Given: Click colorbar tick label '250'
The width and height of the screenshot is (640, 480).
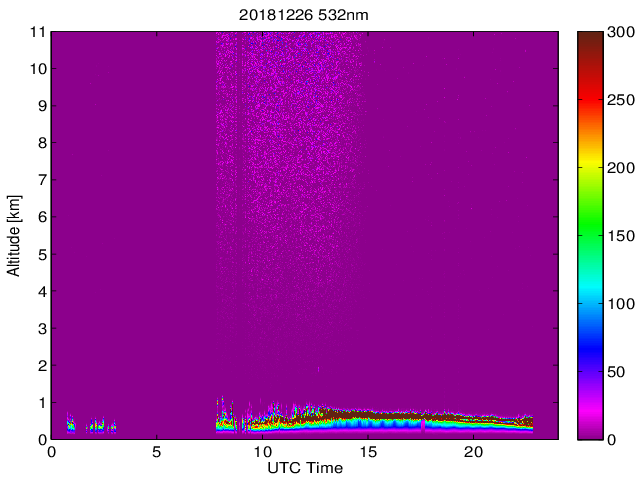Looking at the screenshot, I should pos(621,100).
